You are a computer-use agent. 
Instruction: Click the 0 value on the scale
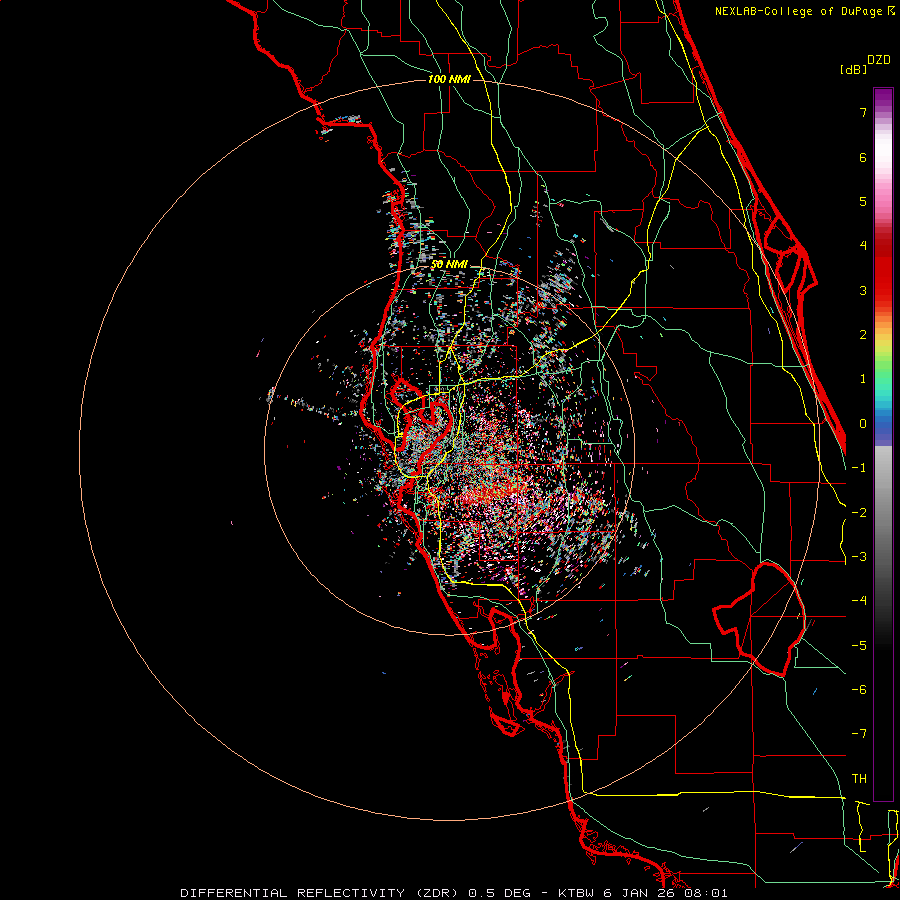(x=863, y=424)
